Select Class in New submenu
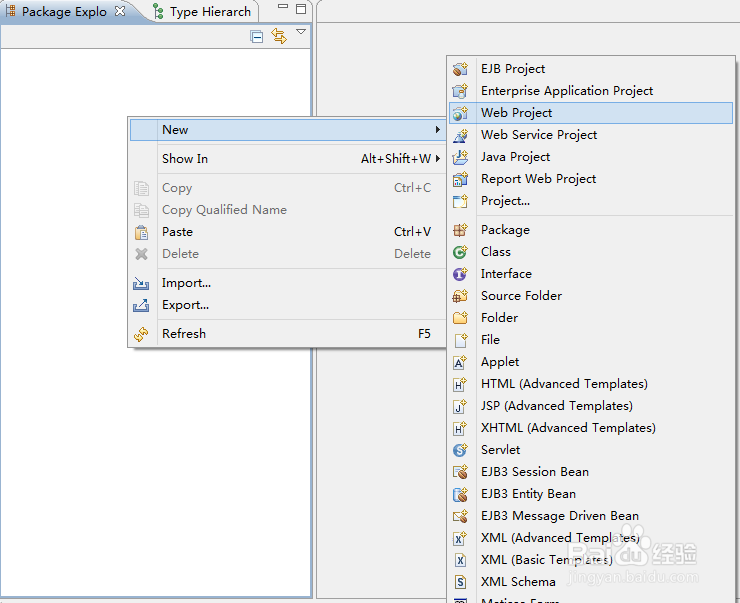 (591, 252)
